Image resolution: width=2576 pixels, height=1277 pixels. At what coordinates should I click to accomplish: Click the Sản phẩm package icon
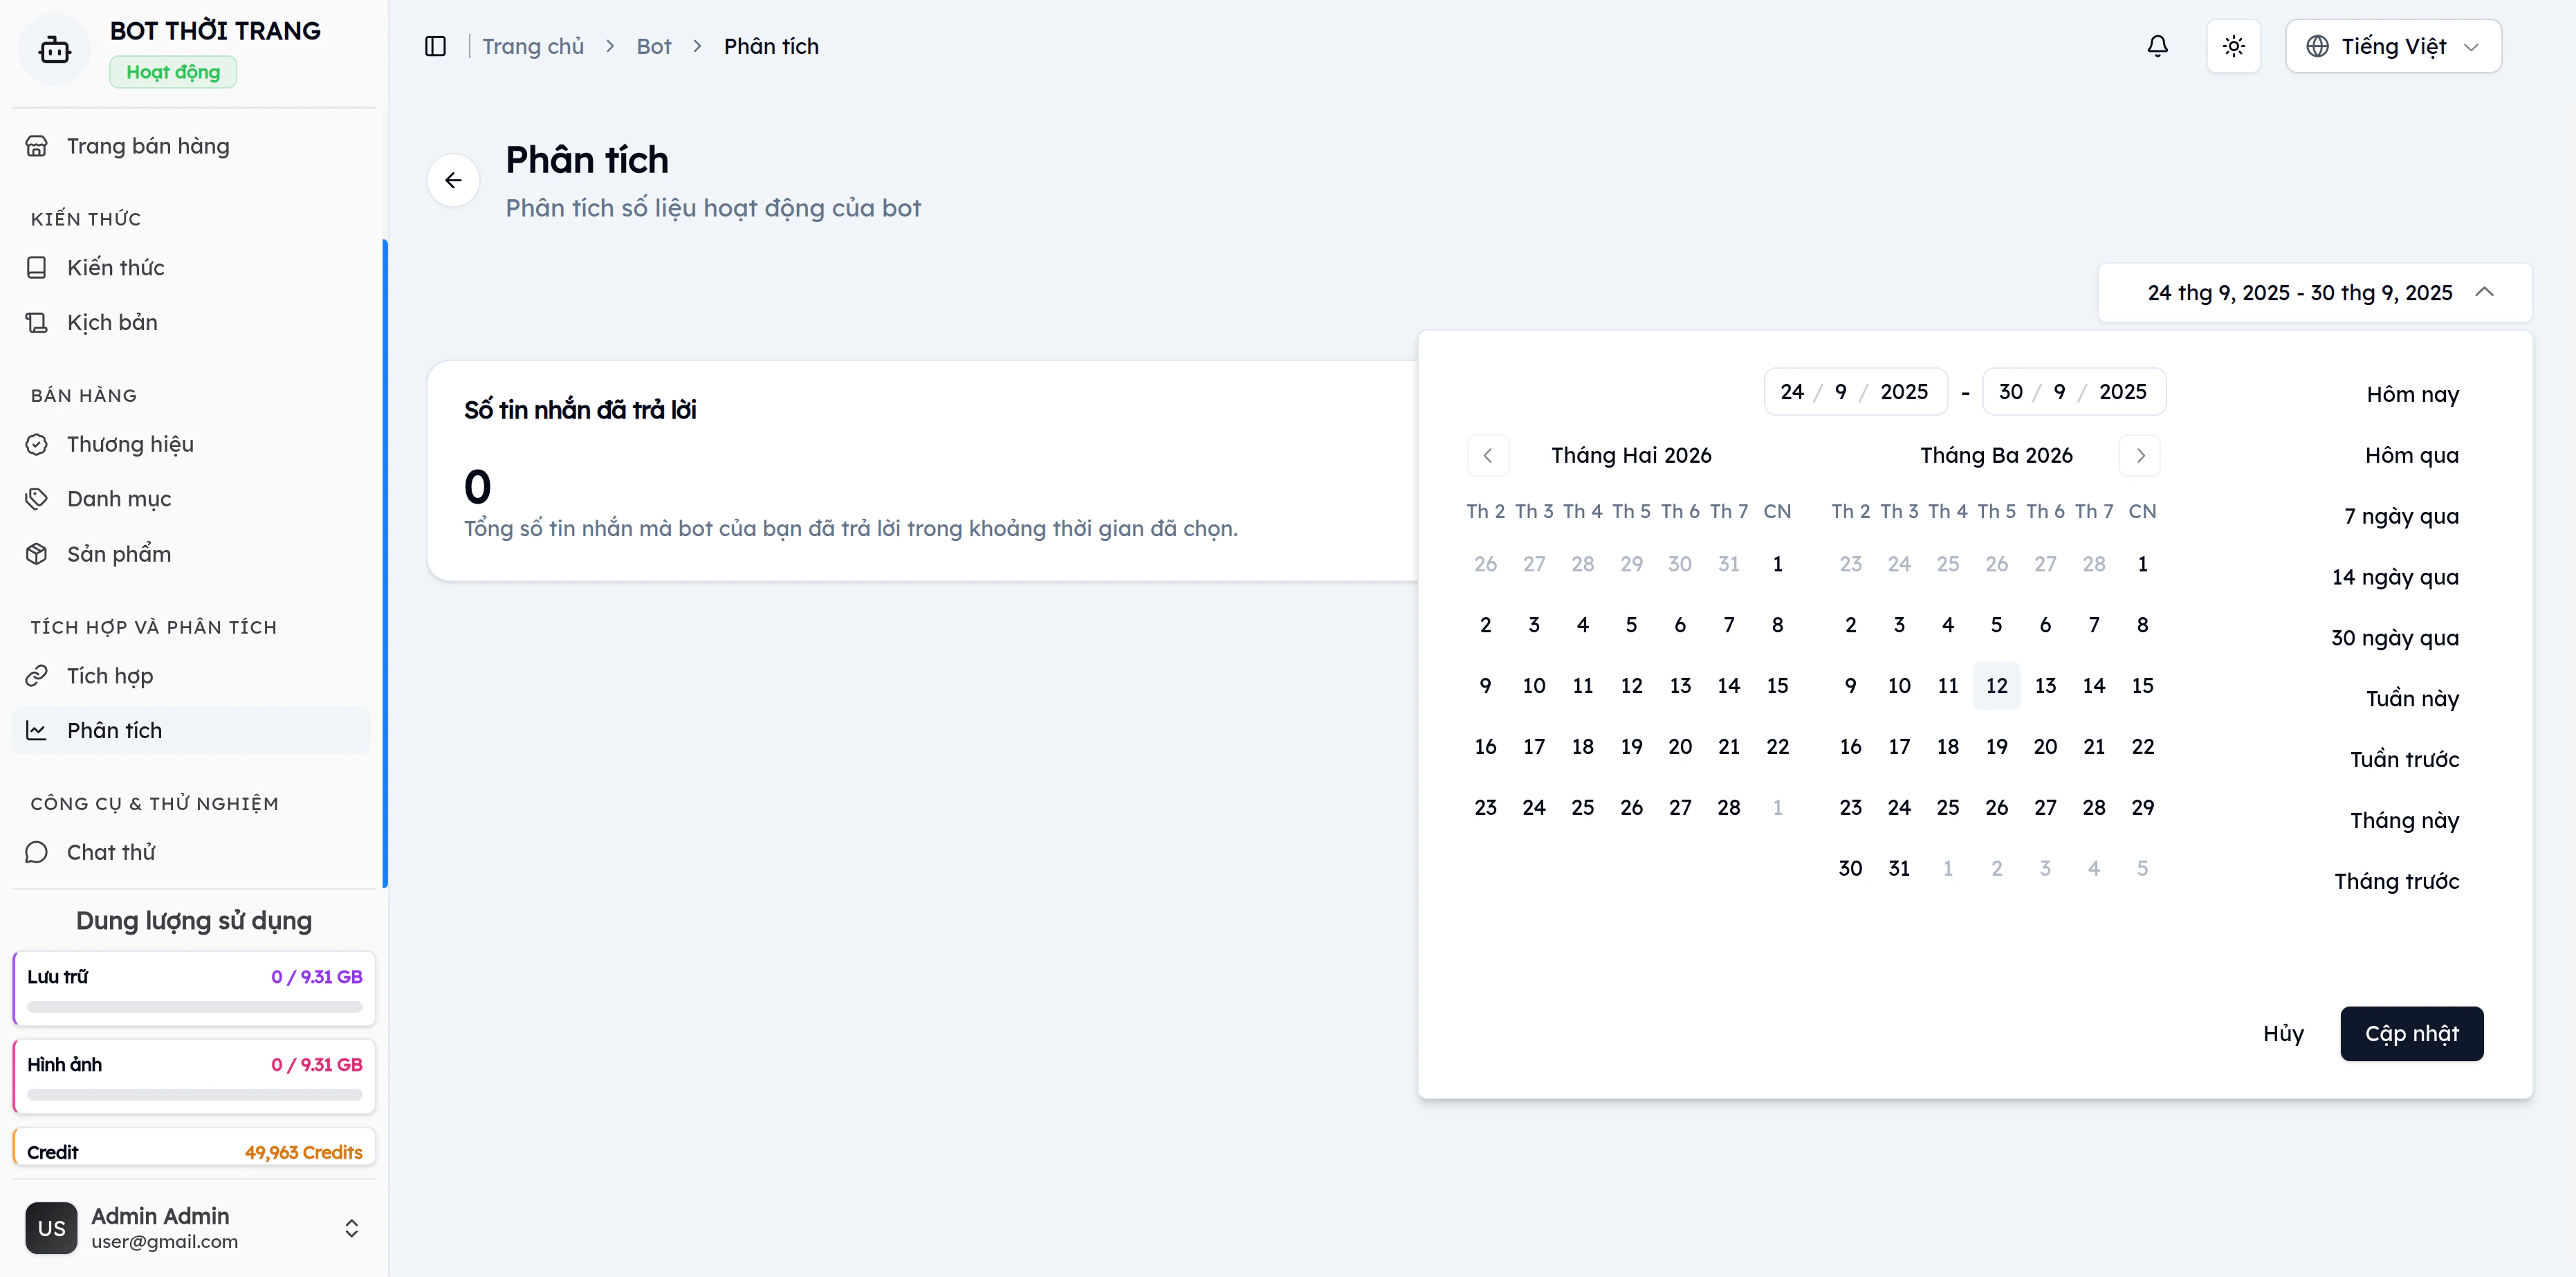(37, 553)
